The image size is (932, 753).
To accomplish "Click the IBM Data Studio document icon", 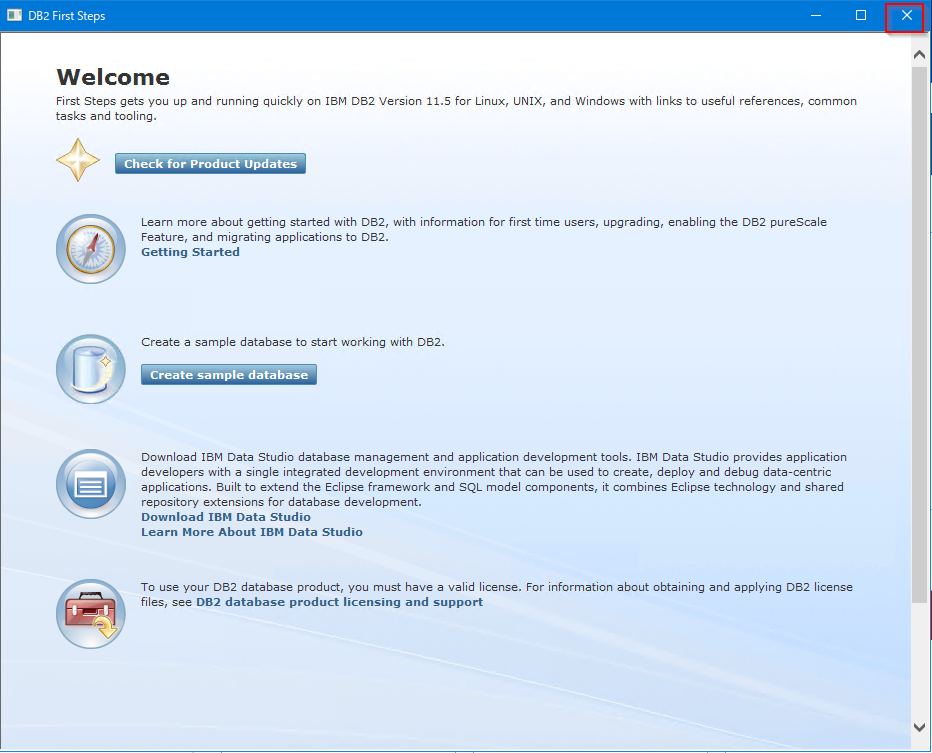I will pyautogui.click(x=90, y=484).
